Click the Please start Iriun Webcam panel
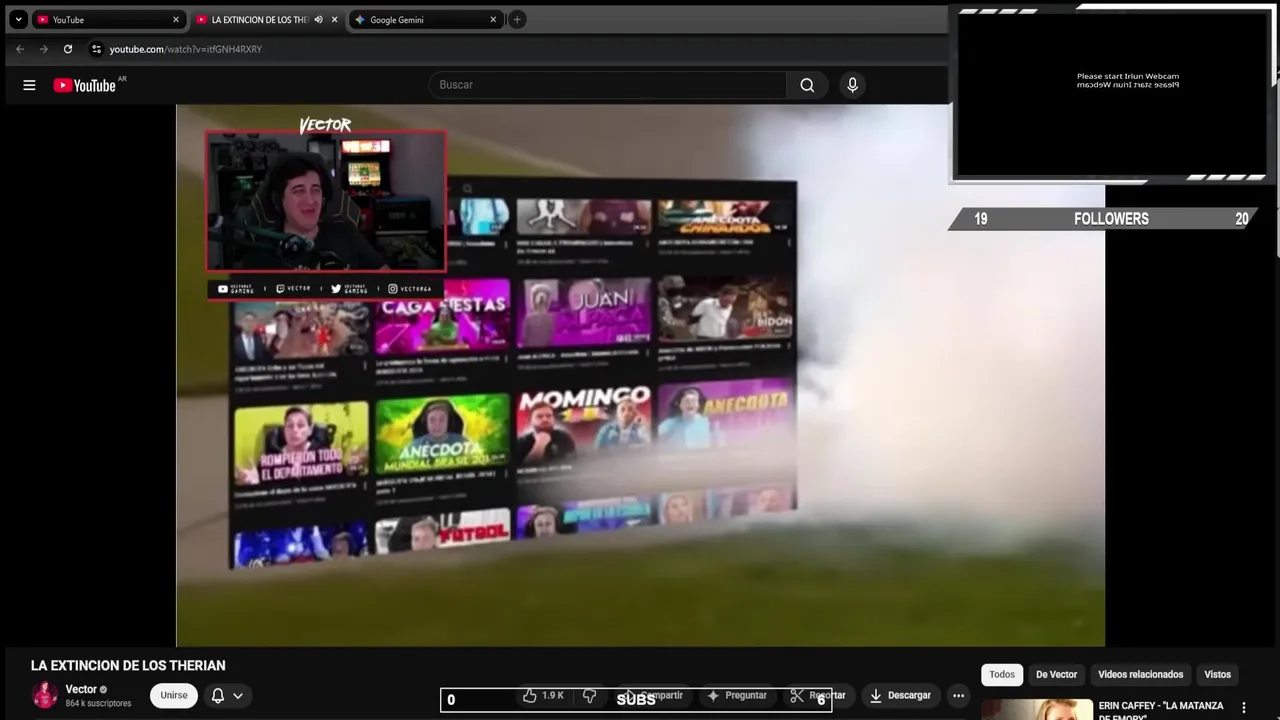The width and height of the screenshot is (1280, 720). (1111, 94)
